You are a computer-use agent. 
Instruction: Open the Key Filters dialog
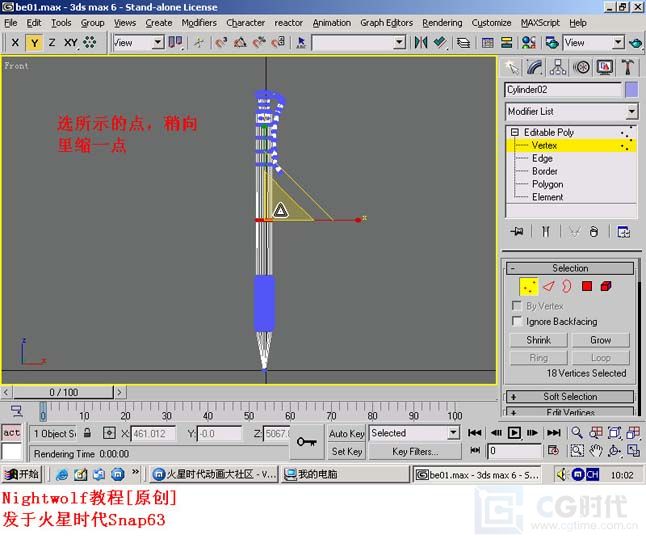tap(414, 452)
